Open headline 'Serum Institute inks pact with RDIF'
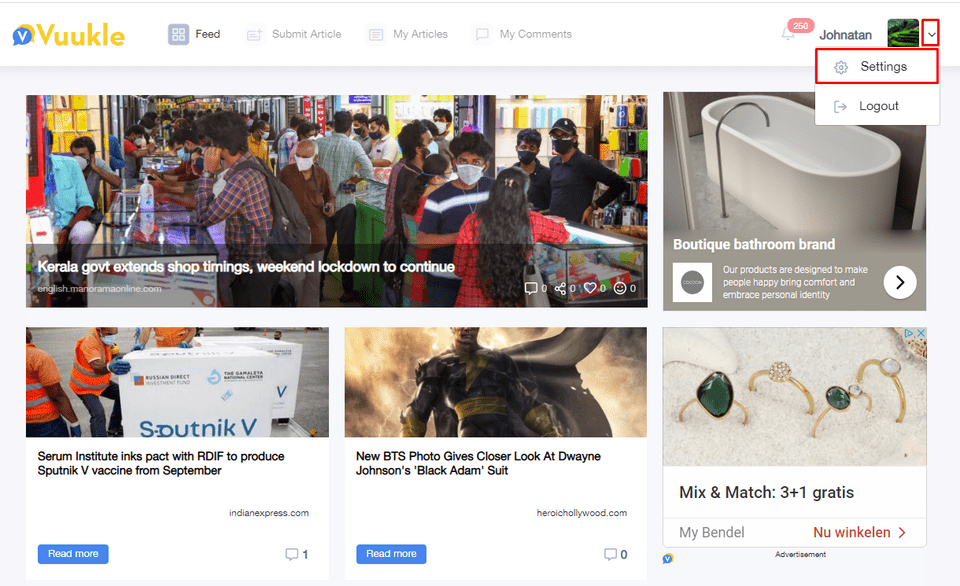This screenshot has width=960, height=586. (161, 464)
